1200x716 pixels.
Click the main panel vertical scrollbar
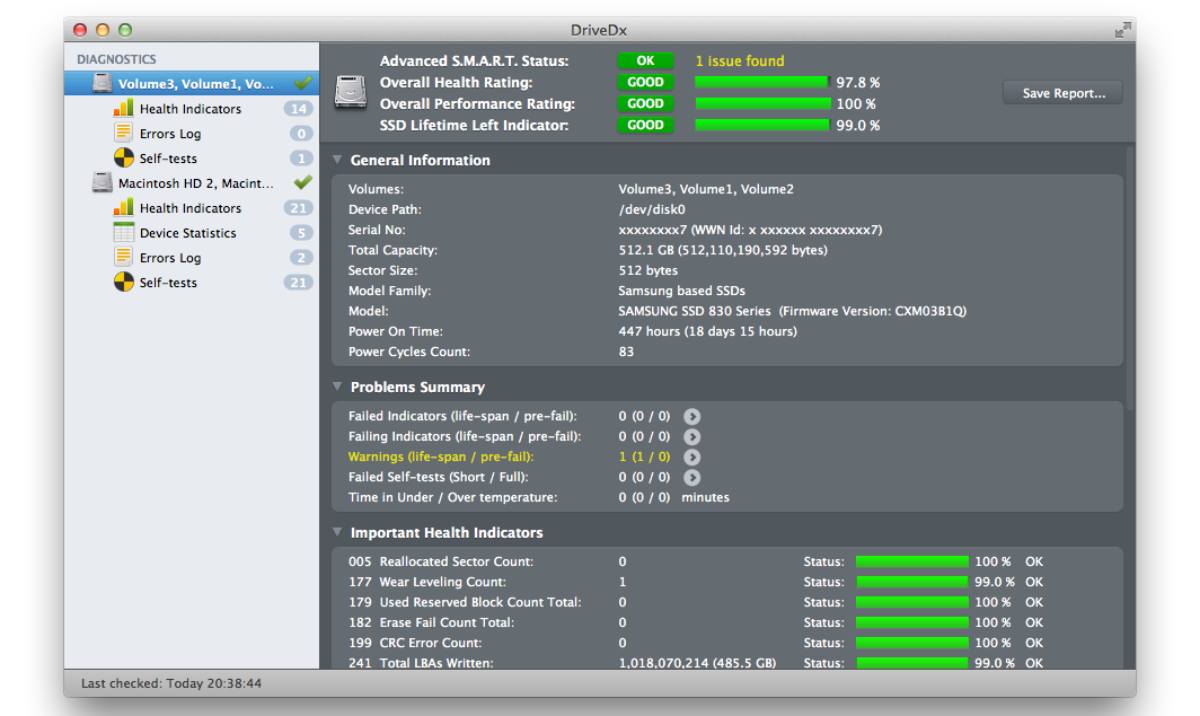point(1130,280)
